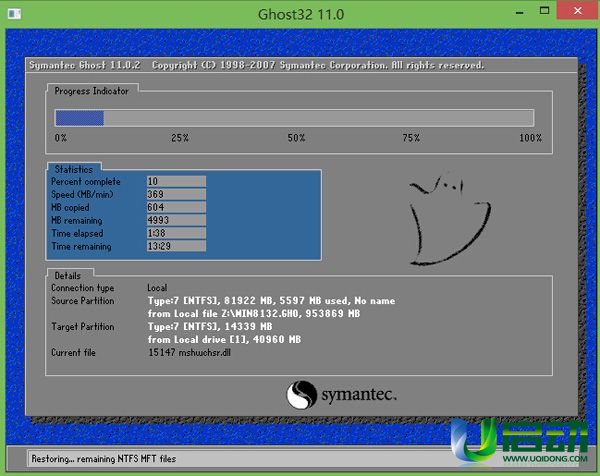
Task: Click the Connection type value Local
Action: coord(157,288)
